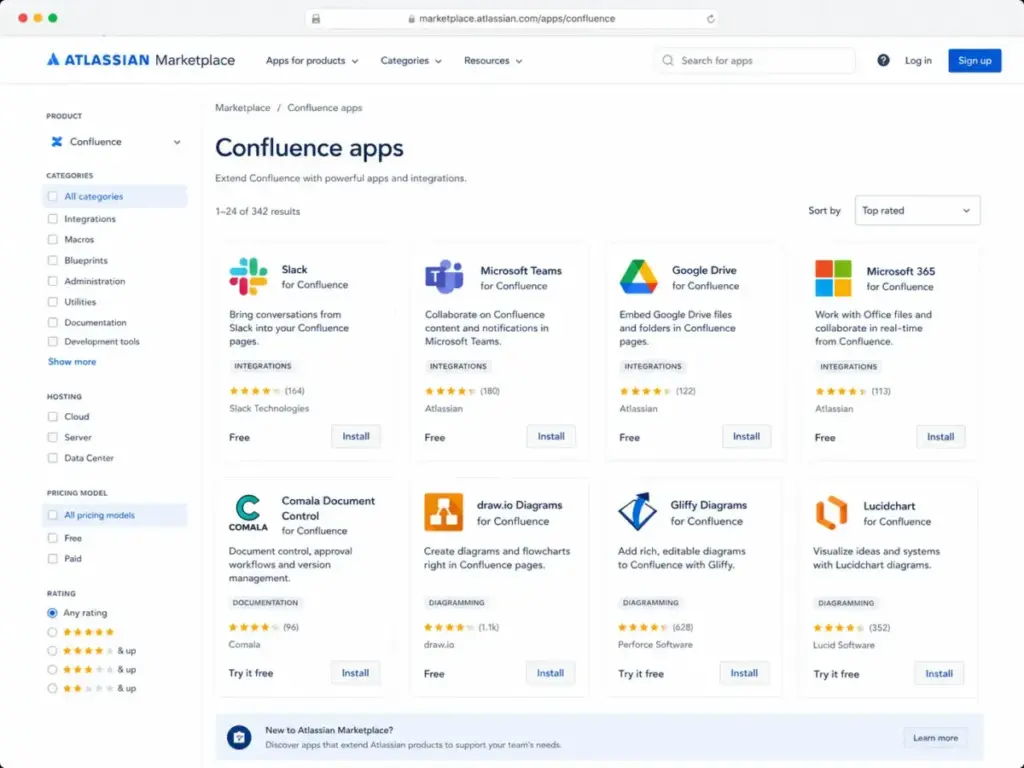Install Gliffy Diagrams for Confluence

tap(744, 673)
